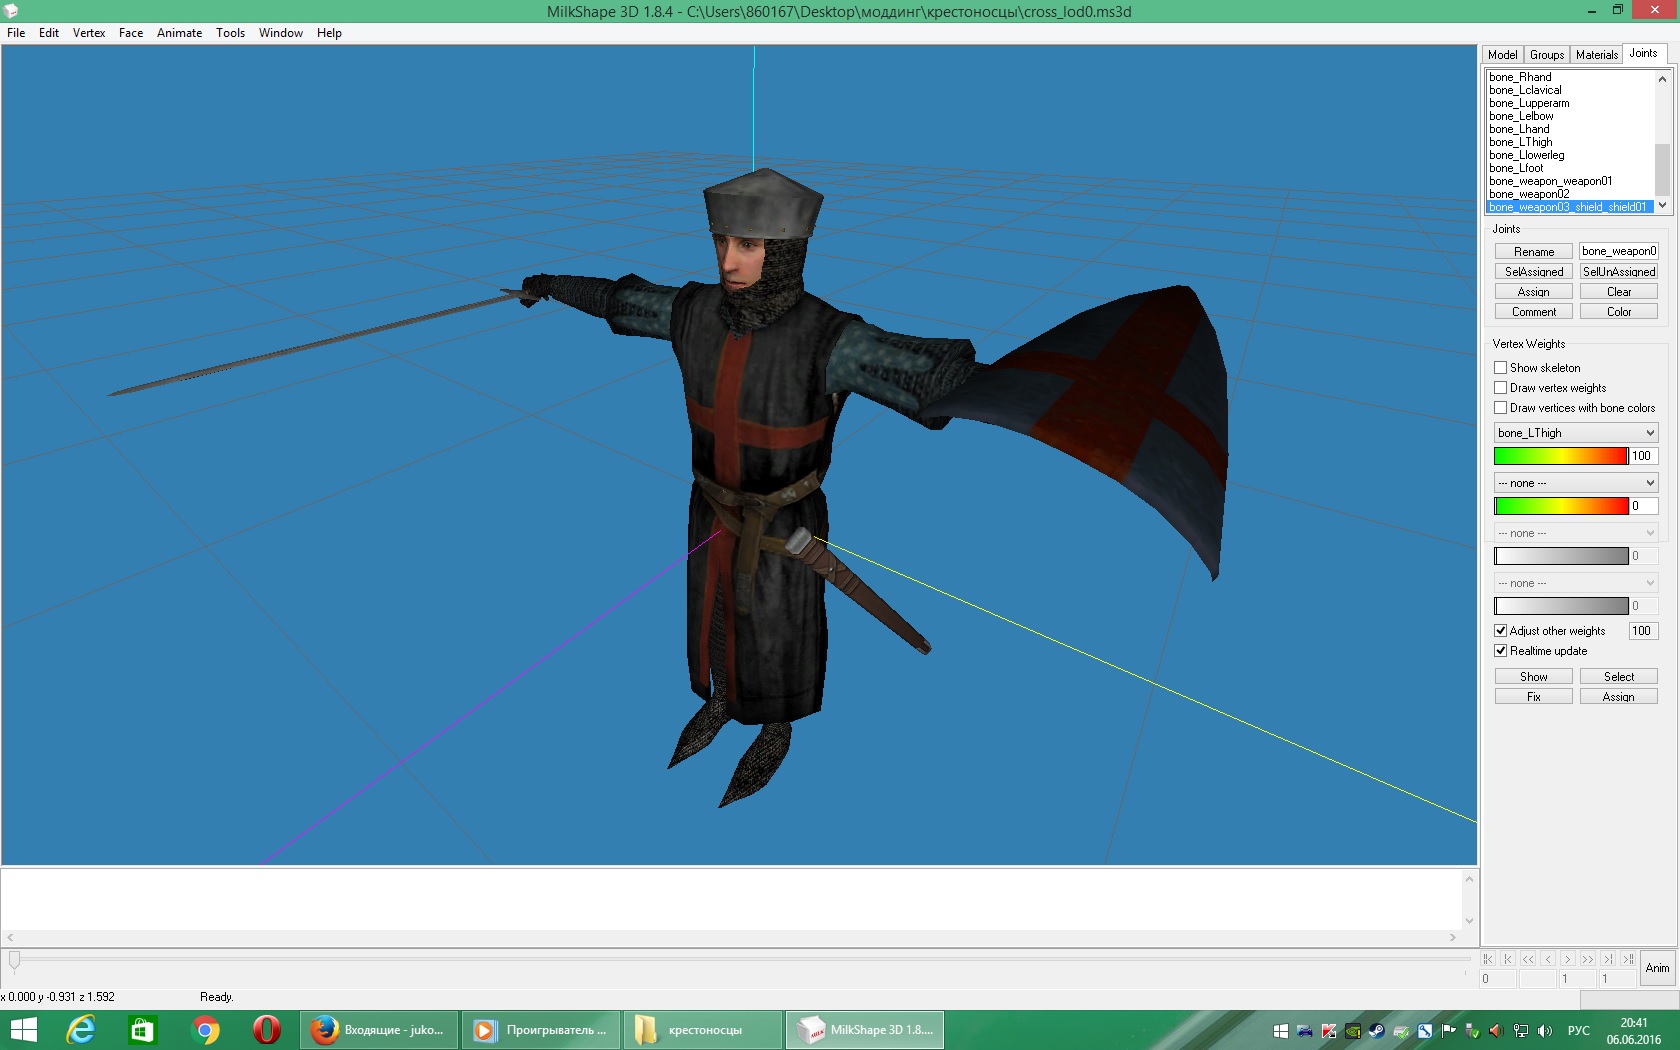The width and height of the screenshot is (1680, 1050).
Task: Open the Vertex menu
Action: [x=89, y=33]
